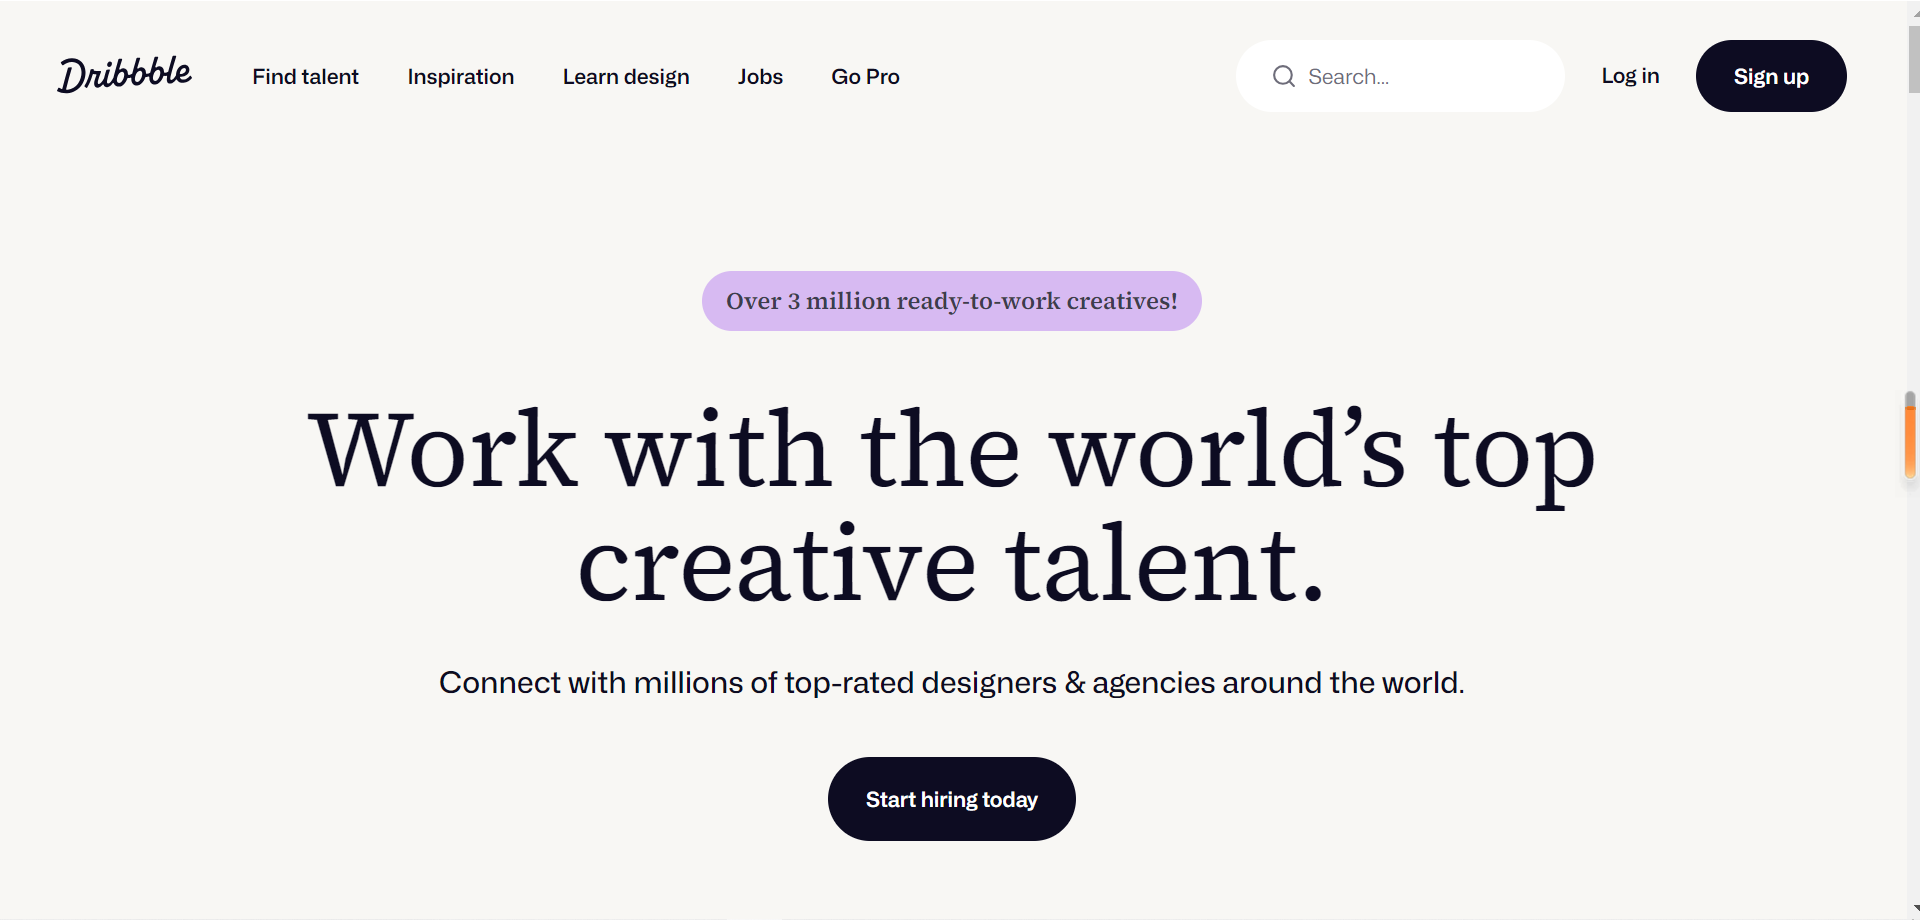
Task: Click the page scrollbar thumb at top
Action: 1914,58
